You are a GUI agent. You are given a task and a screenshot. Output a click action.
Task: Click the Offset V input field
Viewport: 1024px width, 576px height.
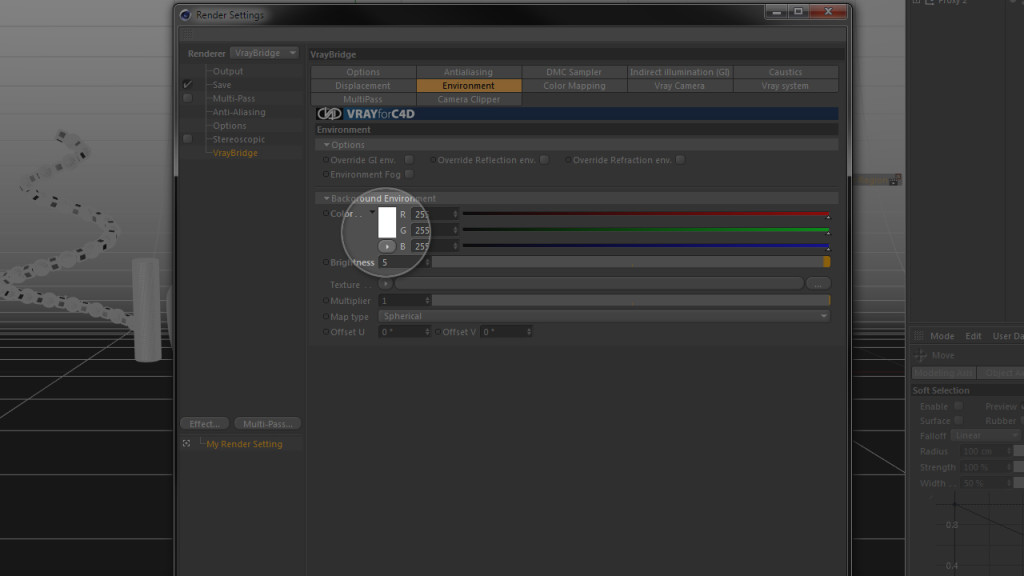pos(503,332)
